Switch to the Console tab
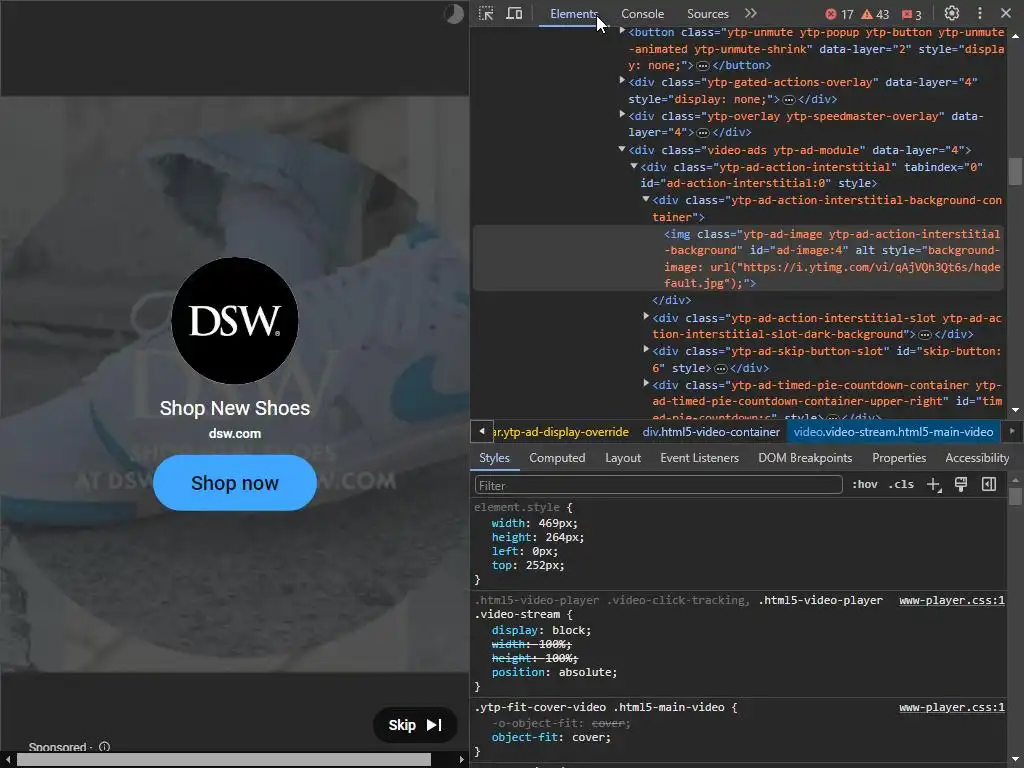 pos(642,14)
